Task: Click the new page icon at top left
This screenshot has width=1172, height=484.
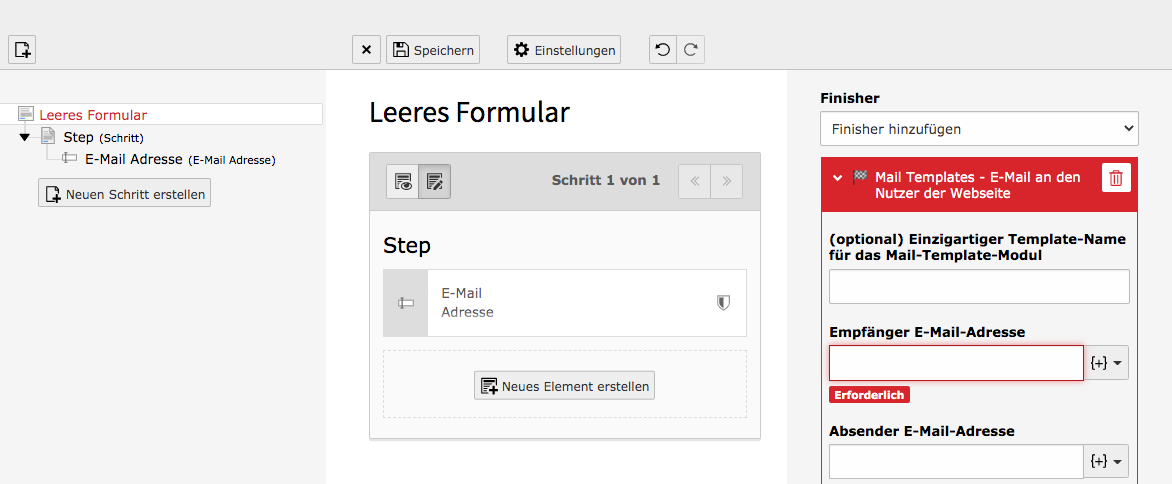Action: [x=22, y=50]
